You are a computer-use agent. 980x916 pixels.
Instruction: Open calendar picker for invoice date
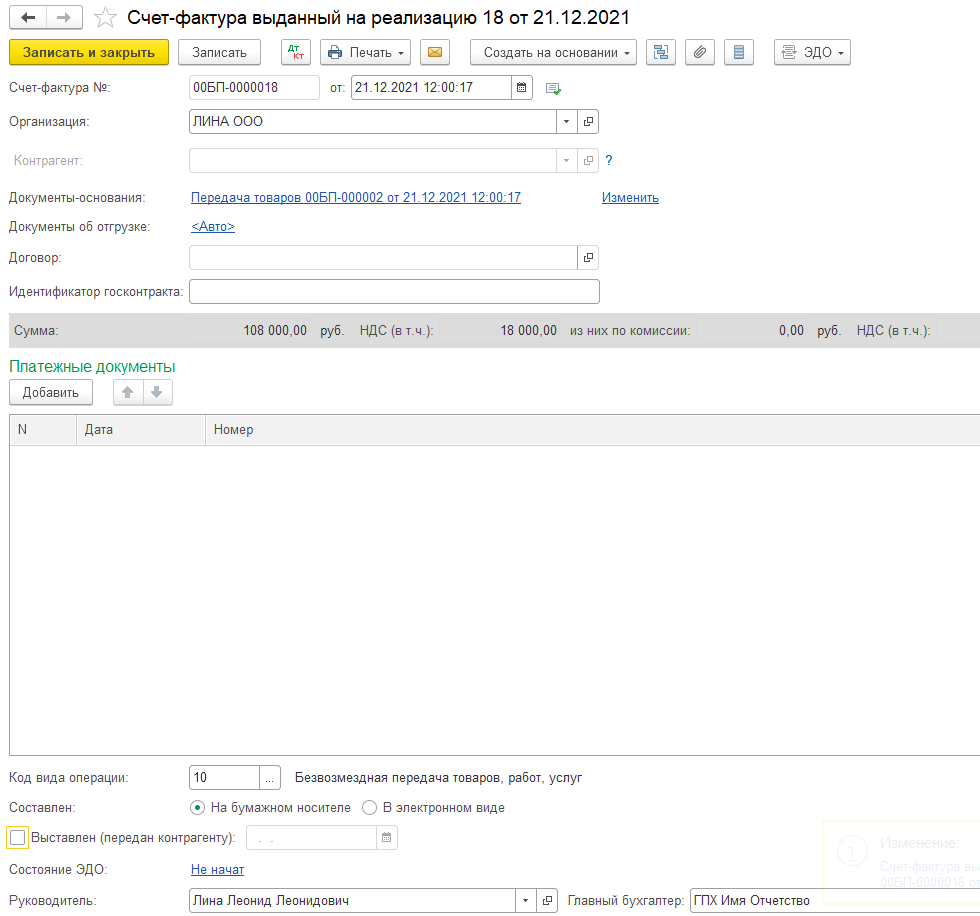point(521,87)
